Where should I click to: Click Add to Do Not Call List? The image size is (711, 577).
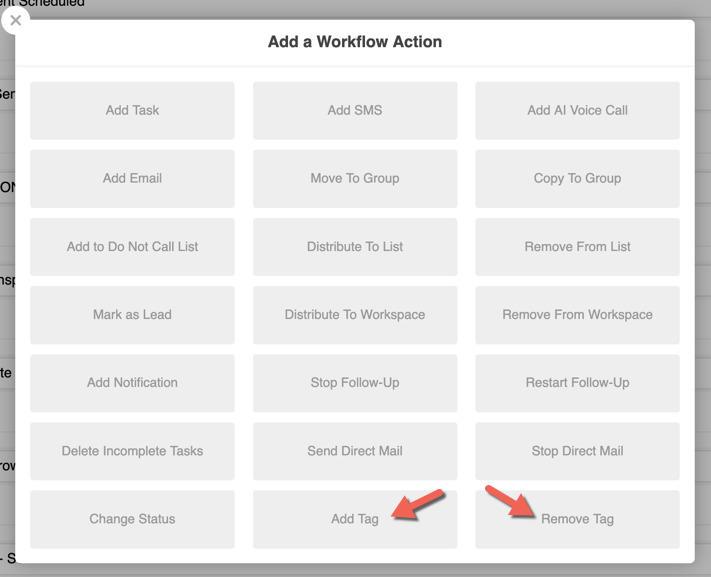132,247
